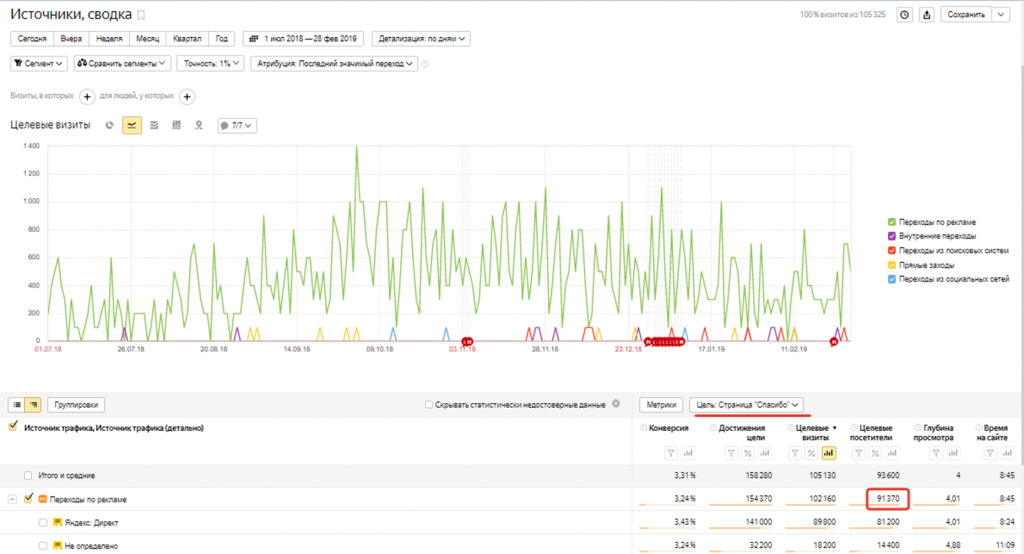Bookmark the Источники, сводка report
This screenshot has width=1024, height=554.
point(141,15)
